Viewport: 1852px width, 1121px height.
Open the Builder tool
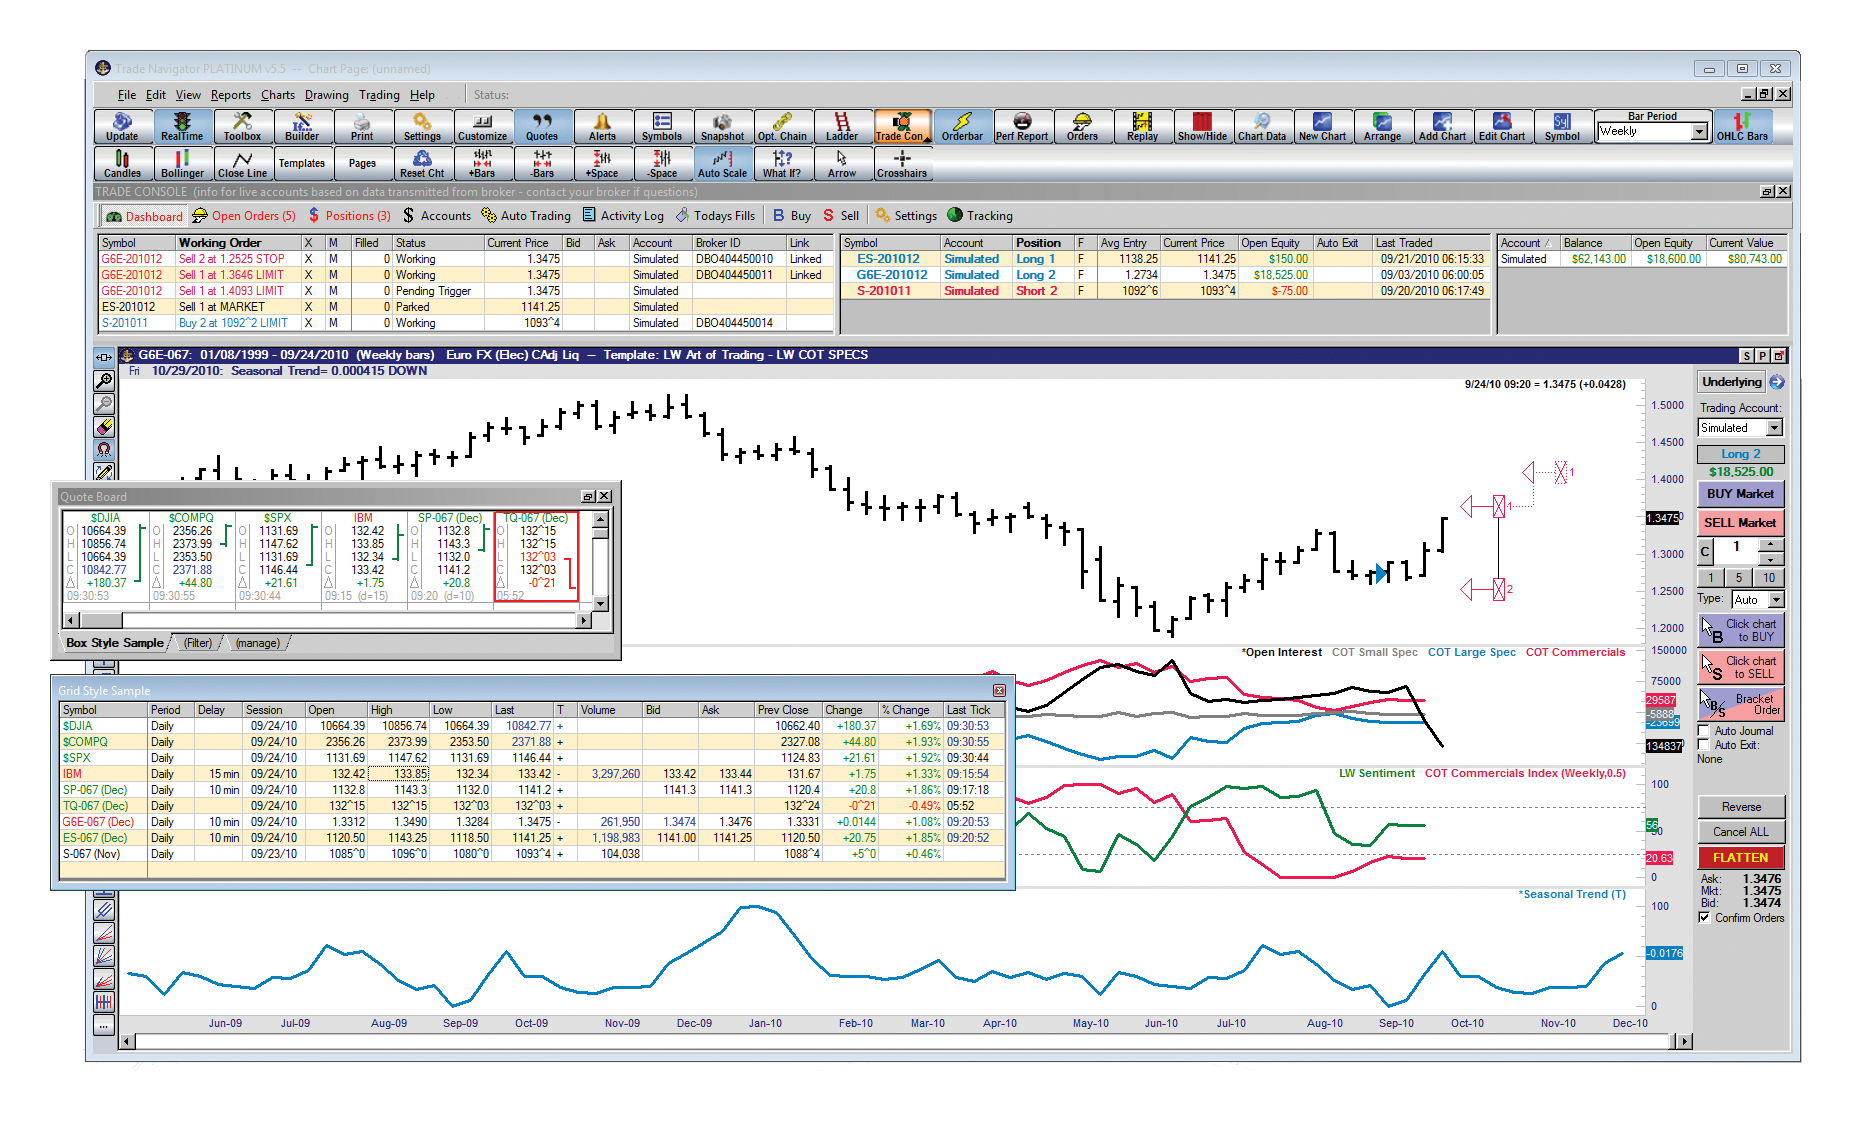(302, 127)
